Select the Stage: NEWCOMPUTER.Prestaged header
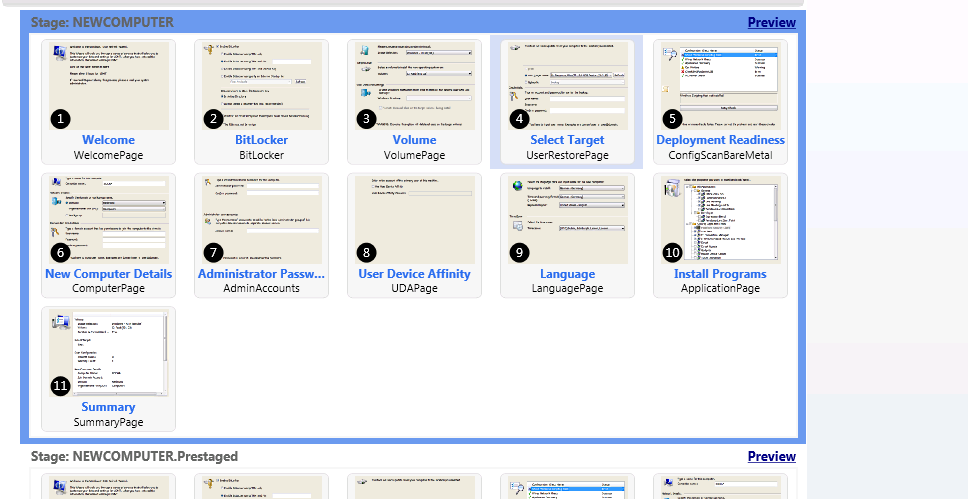The height and width of the screenshot is (499, 968). (134, 456)
